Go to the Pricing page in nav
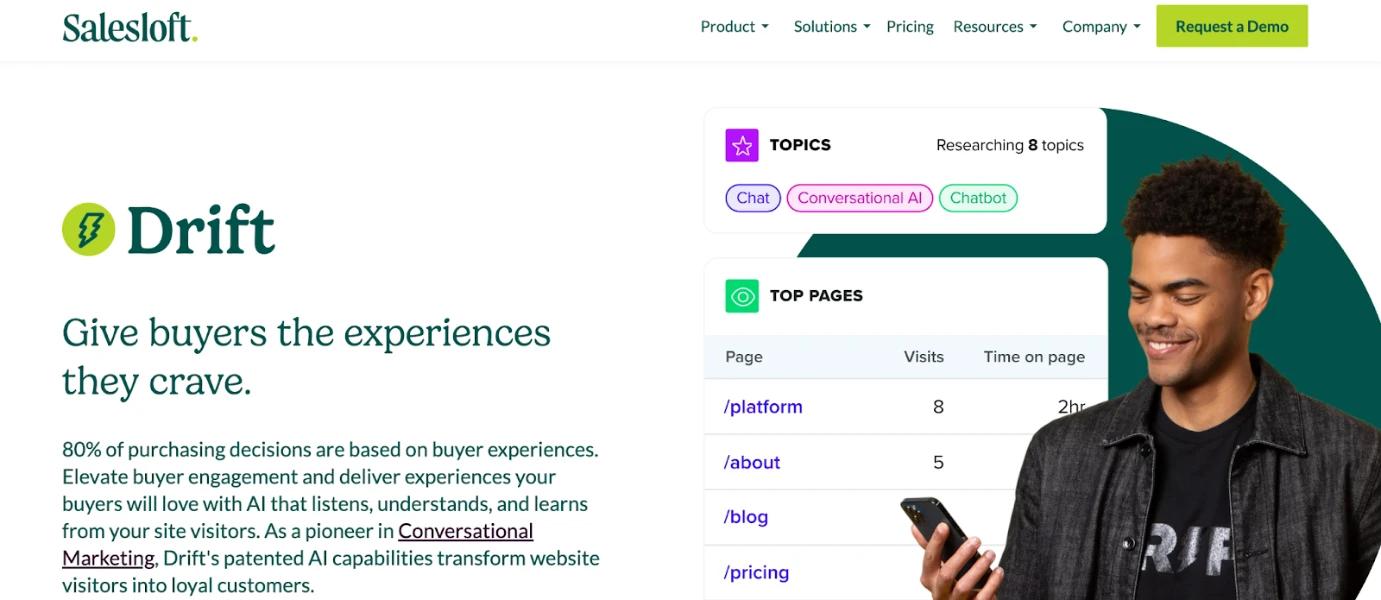 click(910, 27)
